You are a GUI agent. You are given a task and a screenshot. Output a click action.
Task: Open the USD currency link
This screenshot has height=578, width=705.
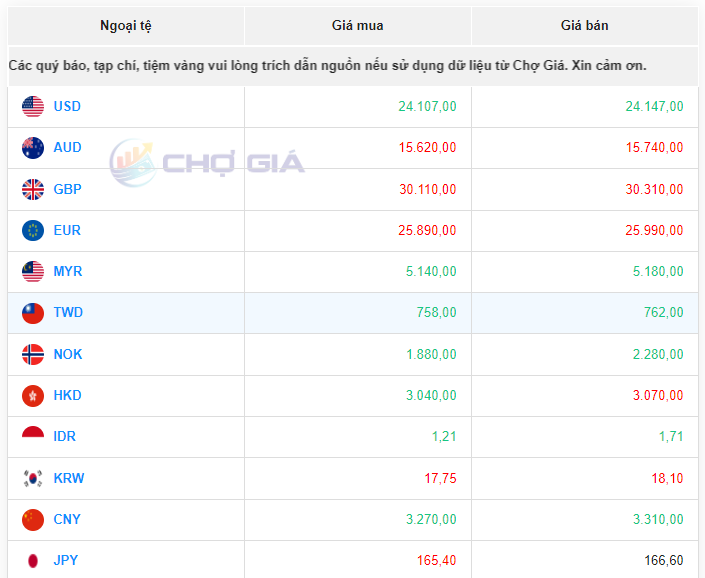[67, 106]
